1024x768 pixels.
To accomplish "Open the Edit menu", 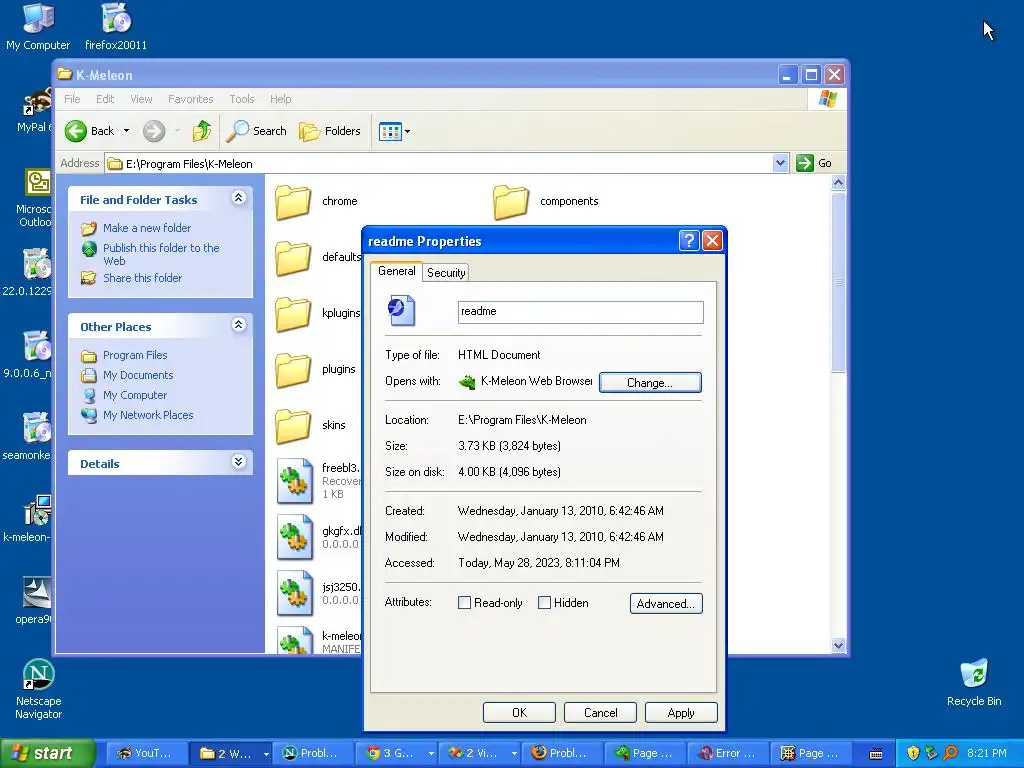I will pyautogui.click(x=104, y=99).
